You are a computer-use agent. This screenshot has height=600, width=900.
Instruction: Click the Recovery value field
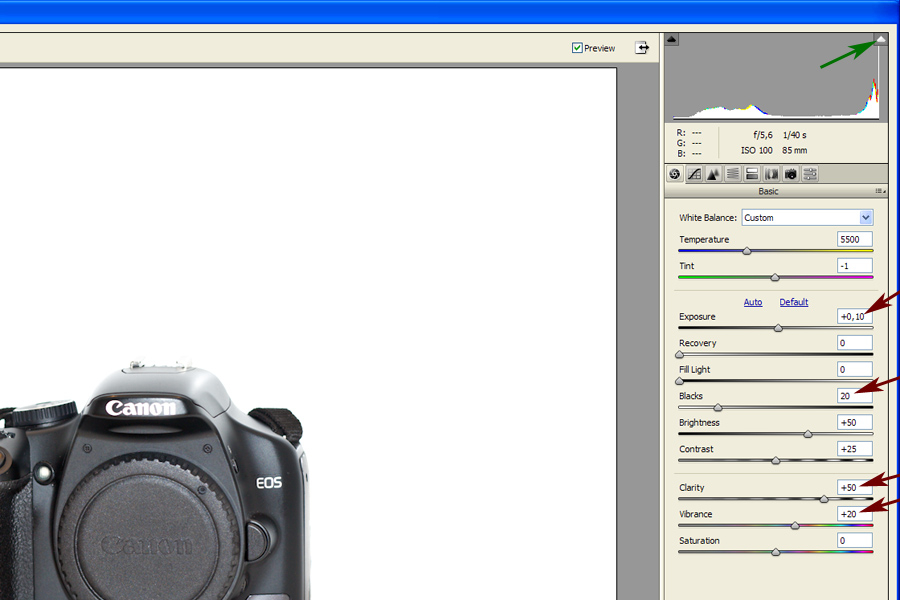[x=855, y=343]
